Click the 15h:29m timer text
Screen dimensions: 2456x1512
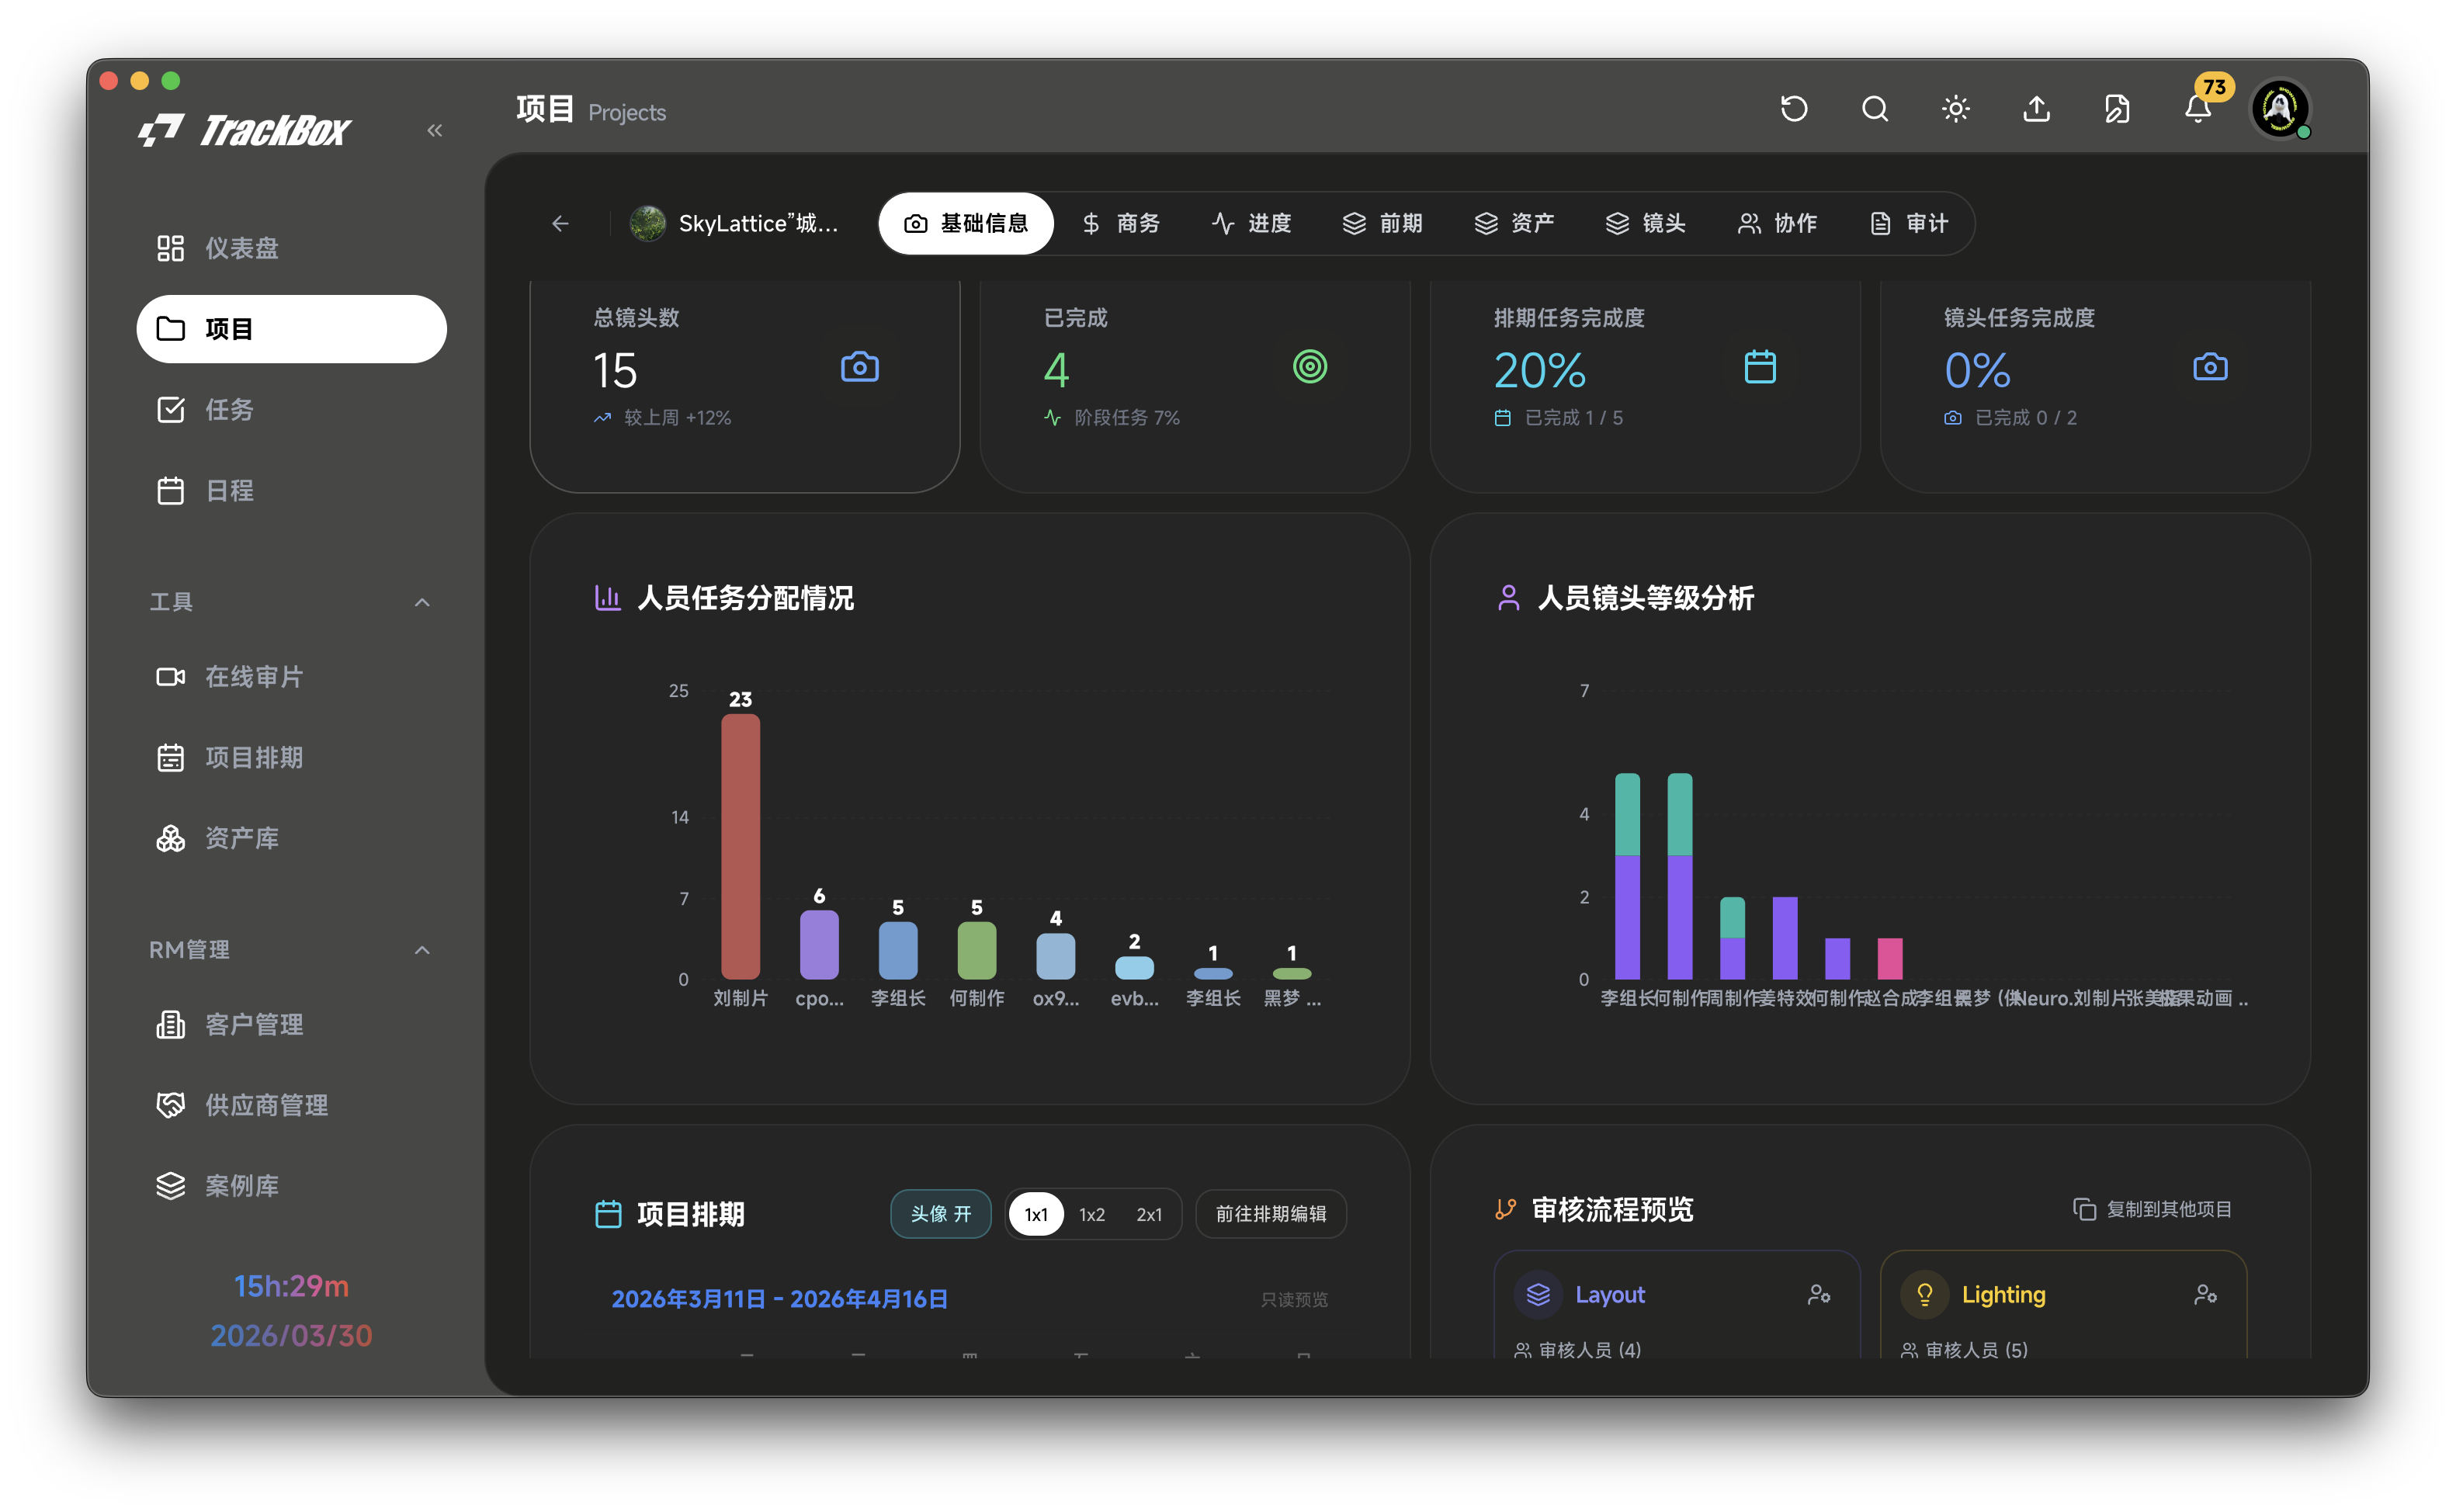[291, 1285]
